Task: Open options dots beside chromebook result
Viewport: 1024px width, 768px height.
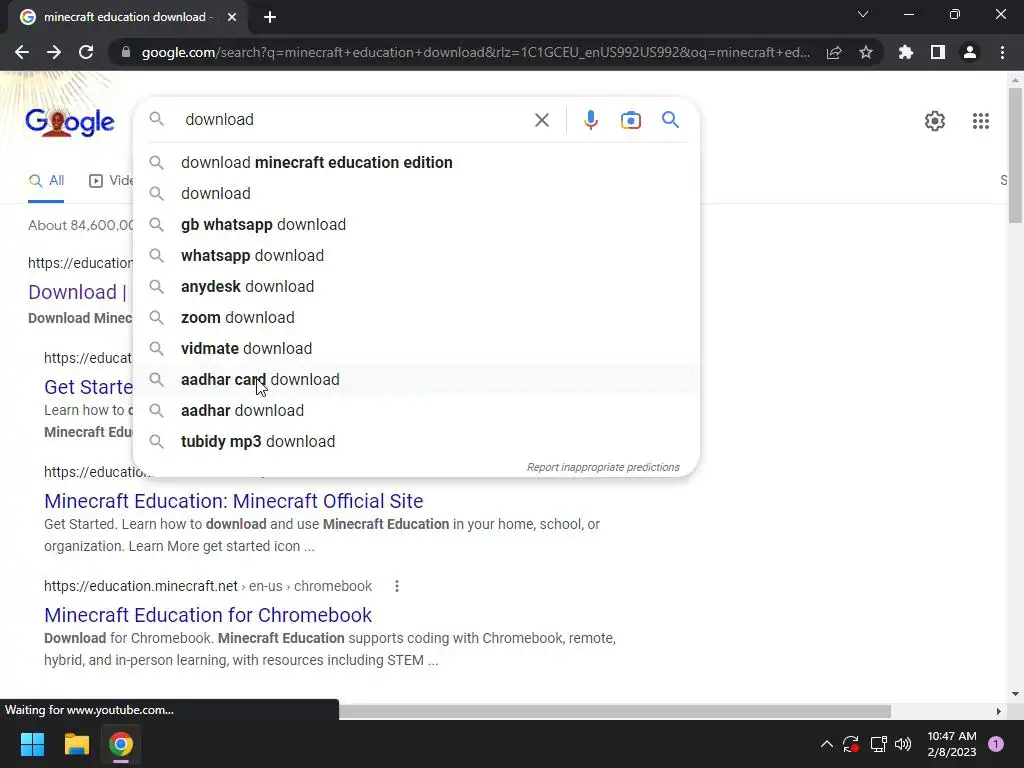Action: coord(396,586)
